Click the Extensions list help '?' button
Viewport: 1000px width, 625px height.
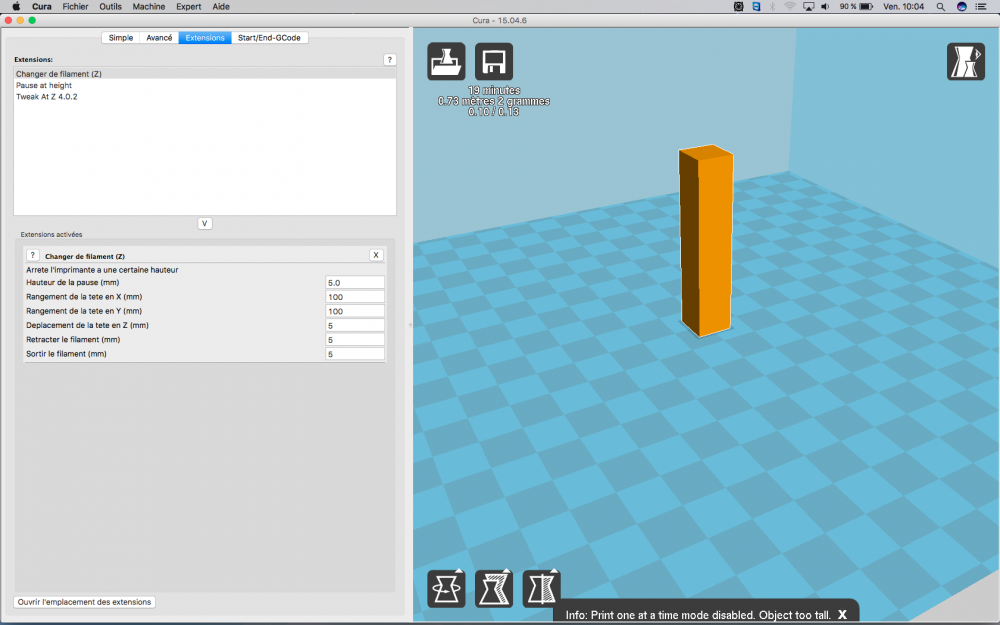(390, 59)
